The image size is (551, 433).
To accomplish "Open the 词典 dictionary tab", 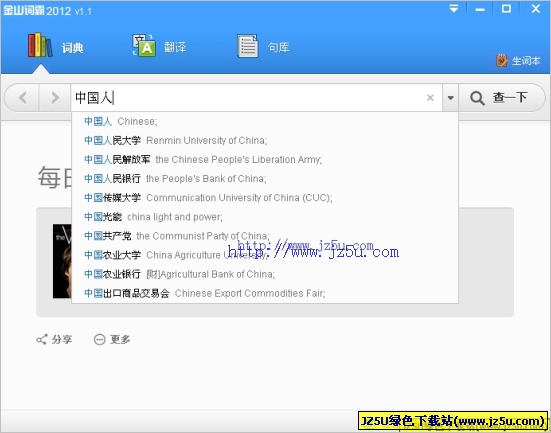I will (x=56, y=46).
